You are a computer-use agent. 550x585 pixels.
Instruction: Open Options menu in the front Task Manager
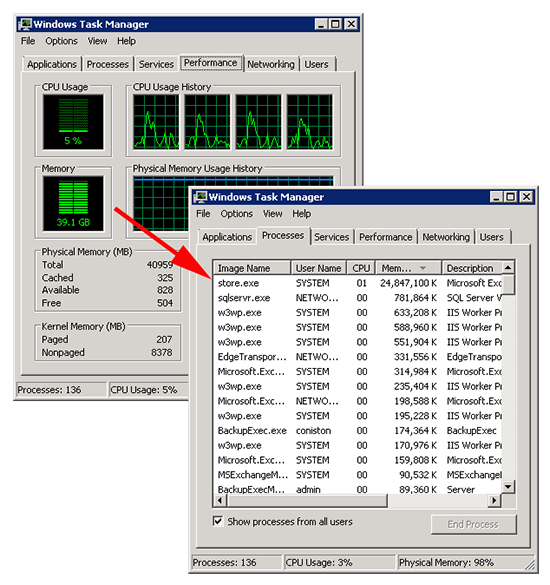pos(236,214)
